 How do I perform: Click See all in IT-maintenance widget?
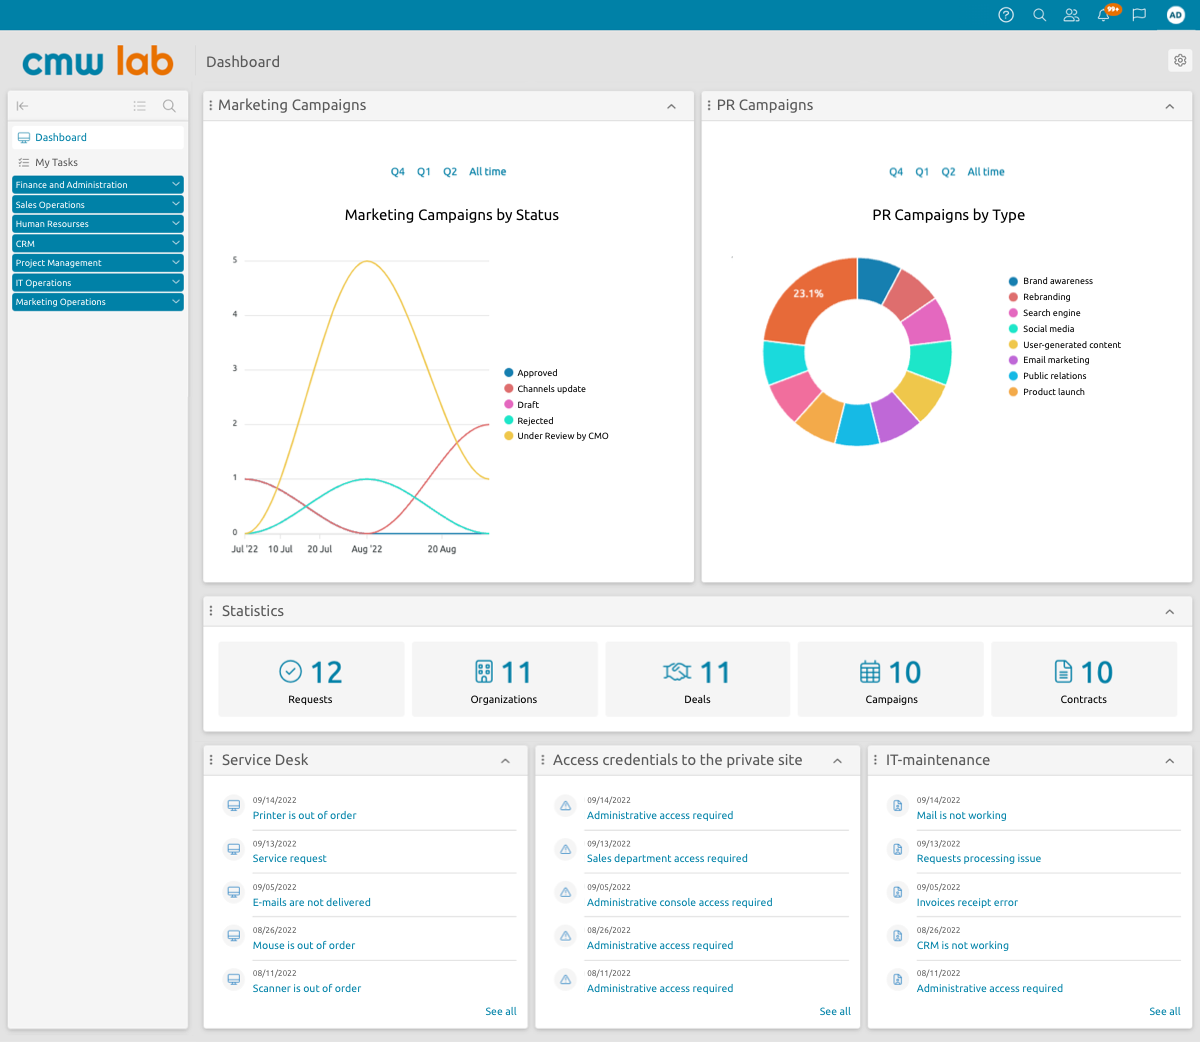click(x=1165, y=1012)
